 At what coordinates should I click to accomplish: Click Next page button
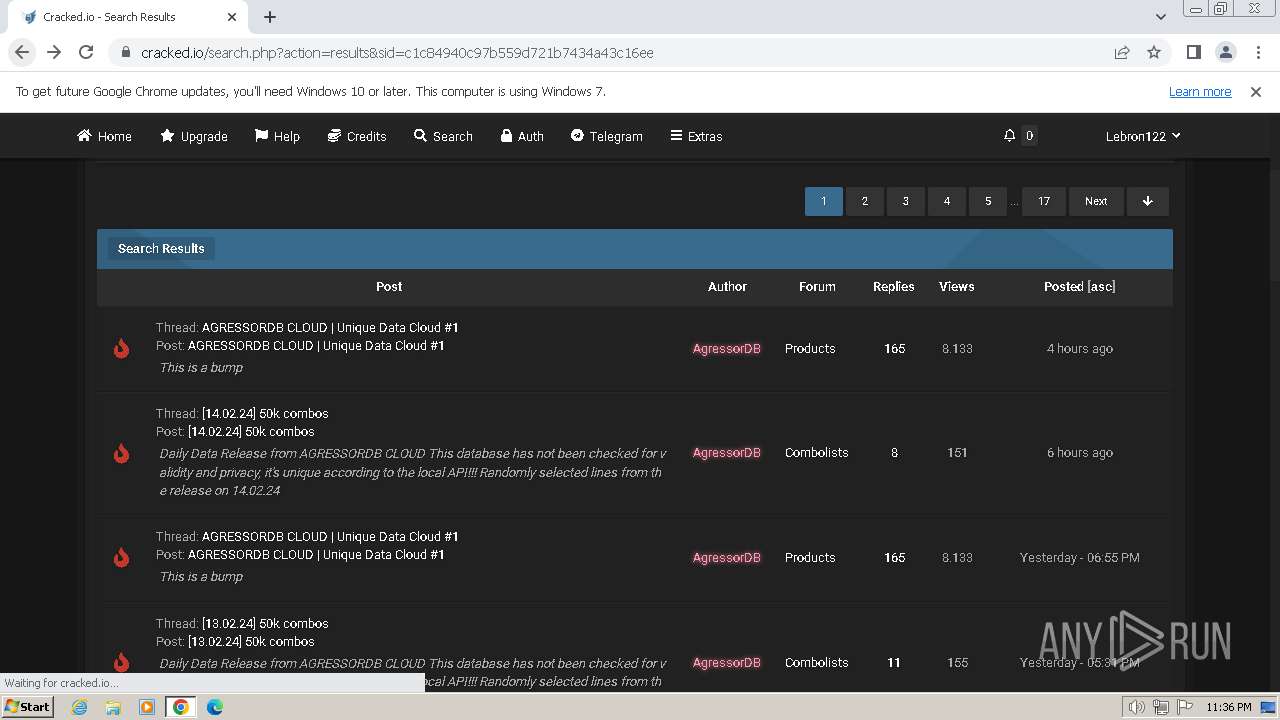[x=1096, y=201]
